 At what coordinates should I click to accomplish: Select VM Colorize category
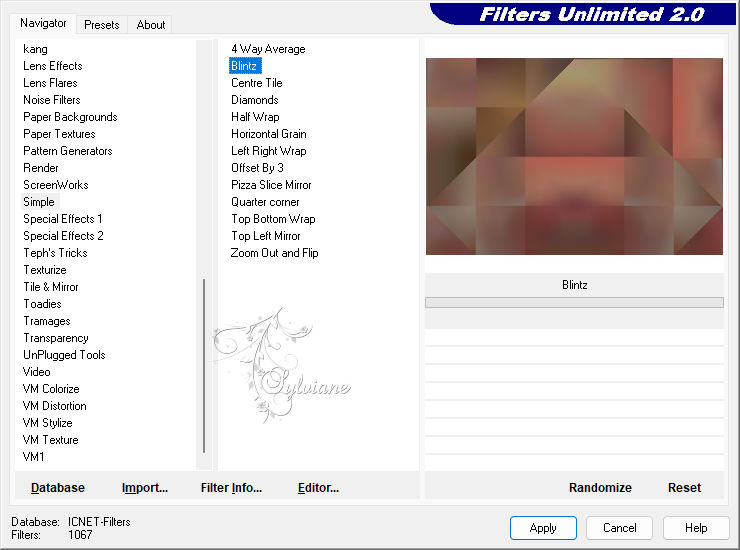(x=50, y=389)
